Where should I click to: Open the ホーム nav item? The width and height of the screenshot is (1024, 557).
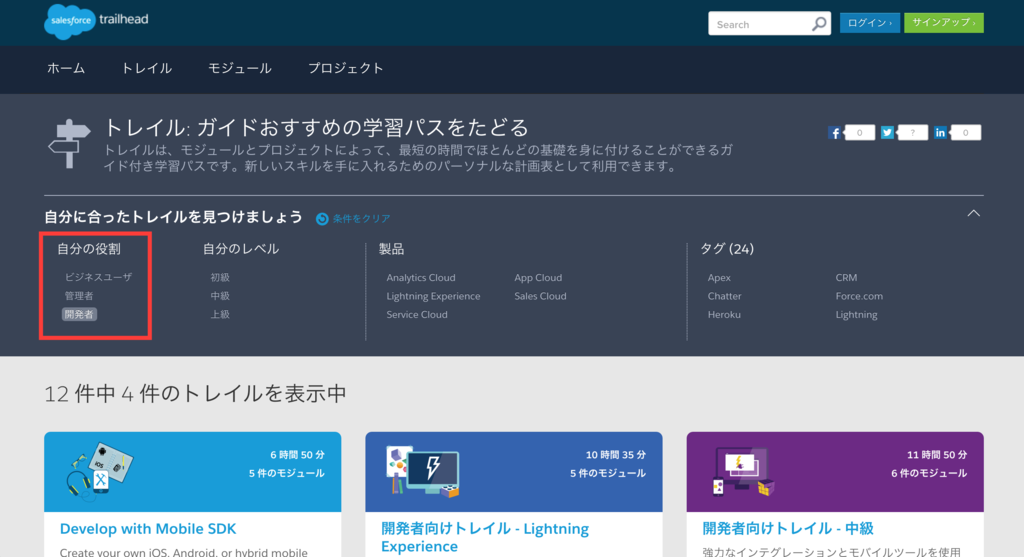66,68
